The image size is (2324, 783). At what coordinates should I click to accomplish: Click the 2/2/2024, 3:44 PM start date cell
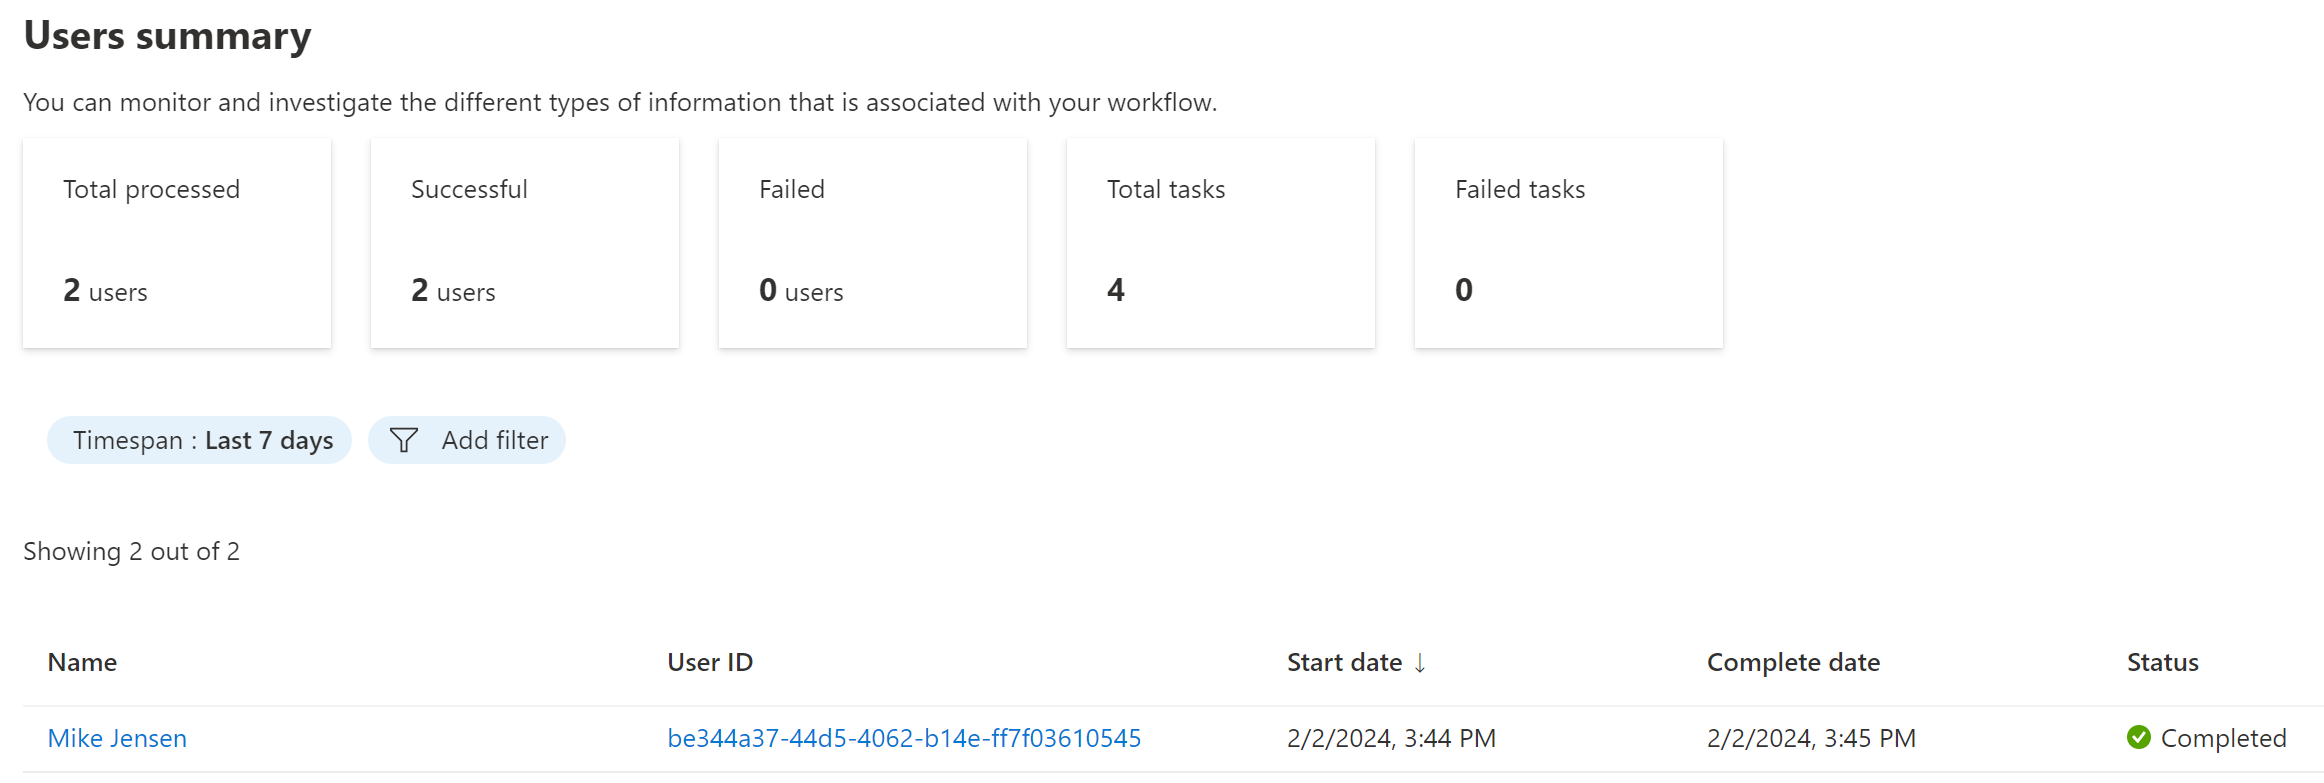tap(1391, 738)
